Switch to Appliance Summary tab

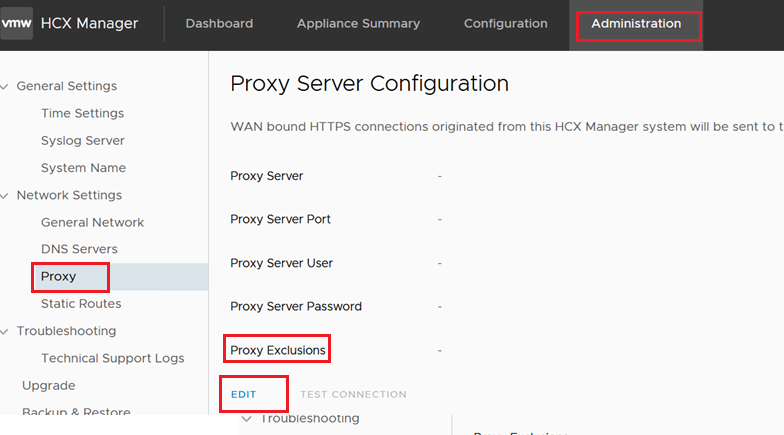358,24
